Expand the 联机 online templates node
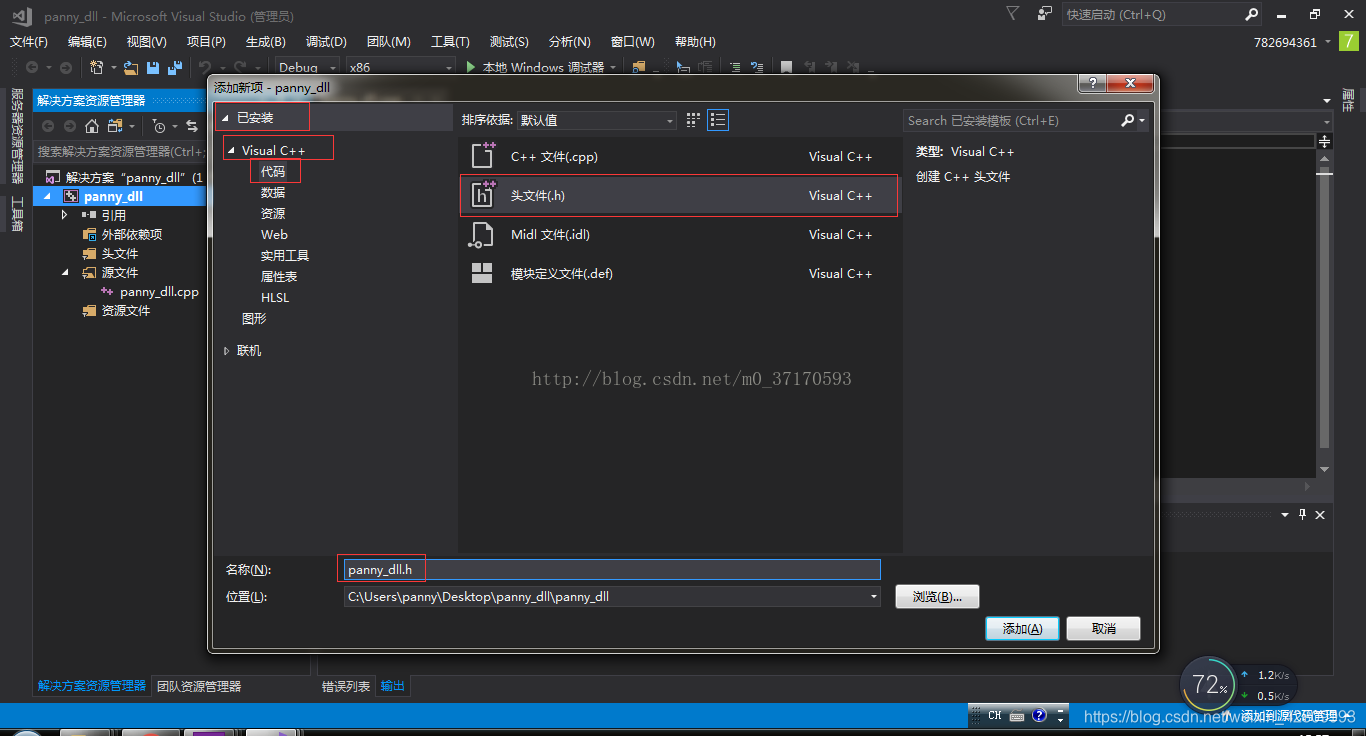The height and width of the screenshot is (736, 1366). (x=226, y=351)
